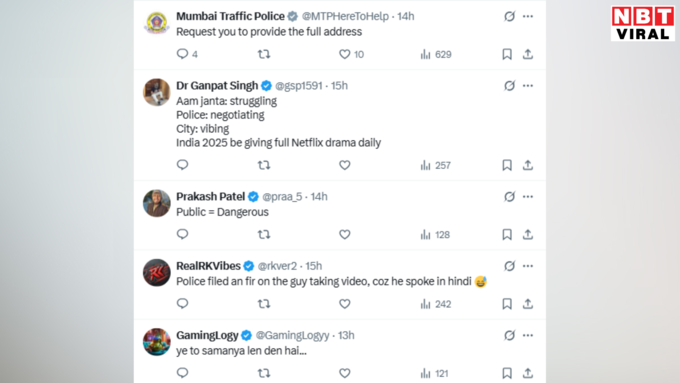Bookmark the Mumbai Traffic Police tweet
Viewport: 680px width, 383px height.
[507, 54]
